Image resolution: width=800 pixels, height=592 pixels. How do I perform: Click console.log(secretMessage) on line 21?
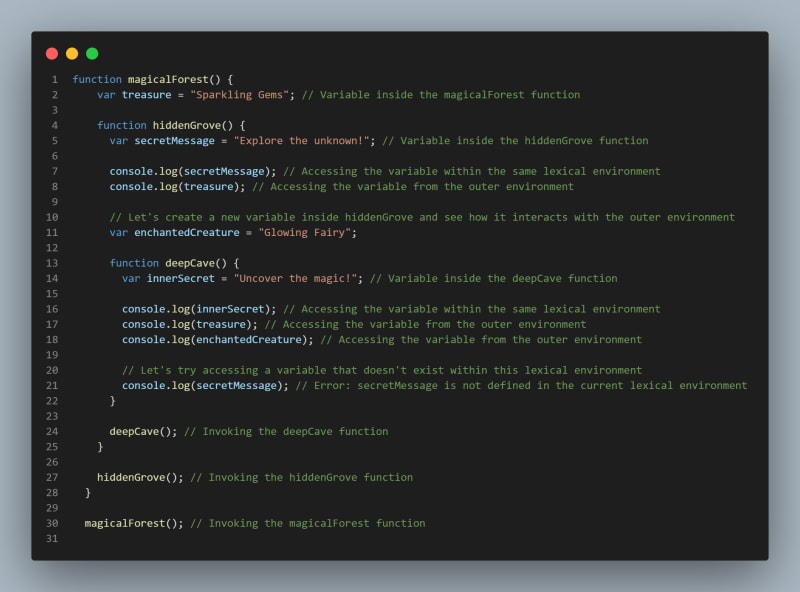(205, 385)
